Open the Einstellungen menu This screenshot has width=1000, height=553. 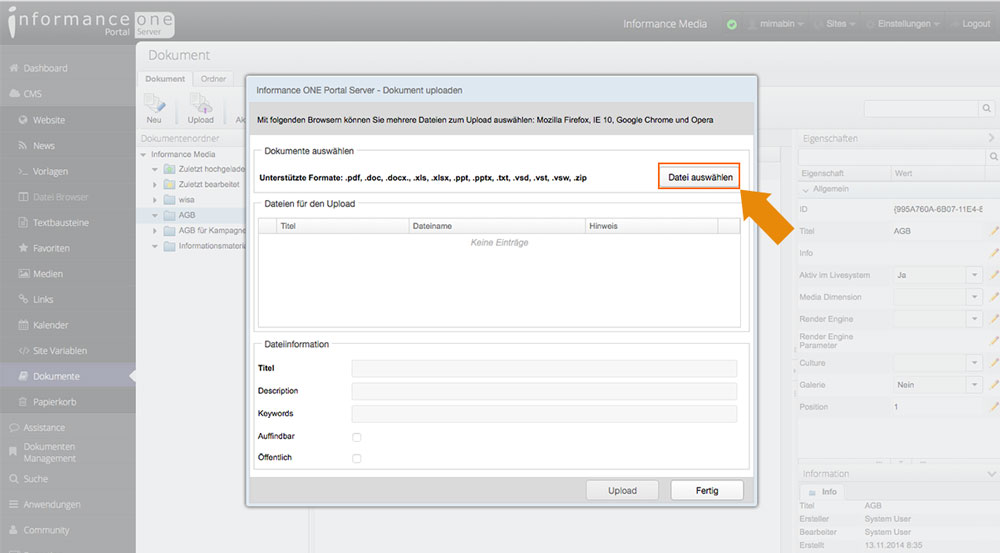click(904, 24)
